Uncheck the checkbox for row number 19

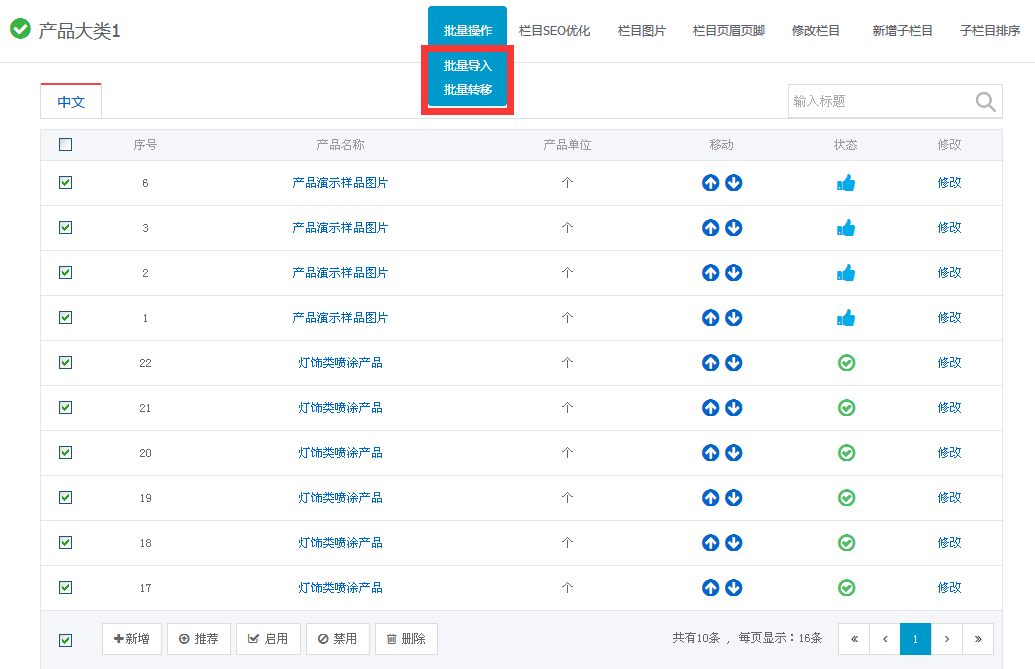point(66,498)
